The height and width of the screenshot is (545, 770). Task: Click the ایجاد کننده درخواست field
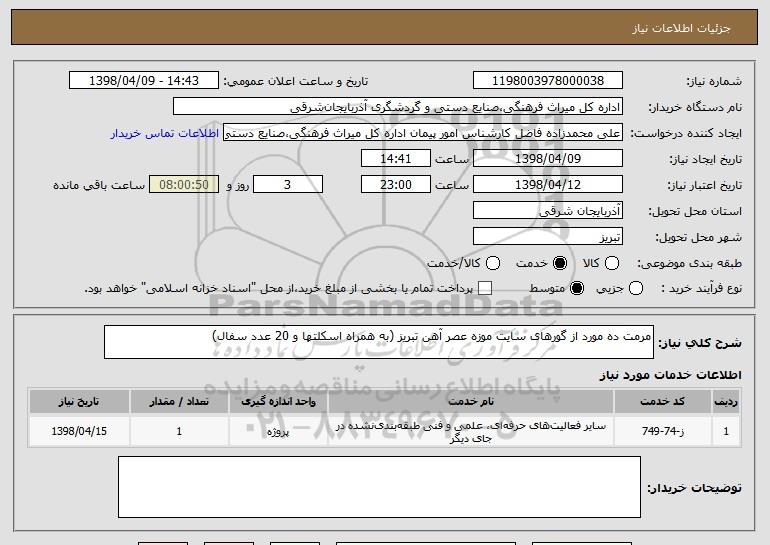(x=423, y=133)
